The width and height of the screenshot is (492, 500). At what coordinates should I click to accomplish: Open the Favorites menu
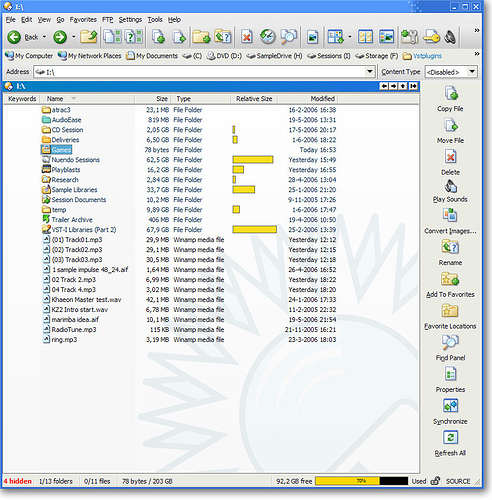pyautogui.click(x=83, y=20)
